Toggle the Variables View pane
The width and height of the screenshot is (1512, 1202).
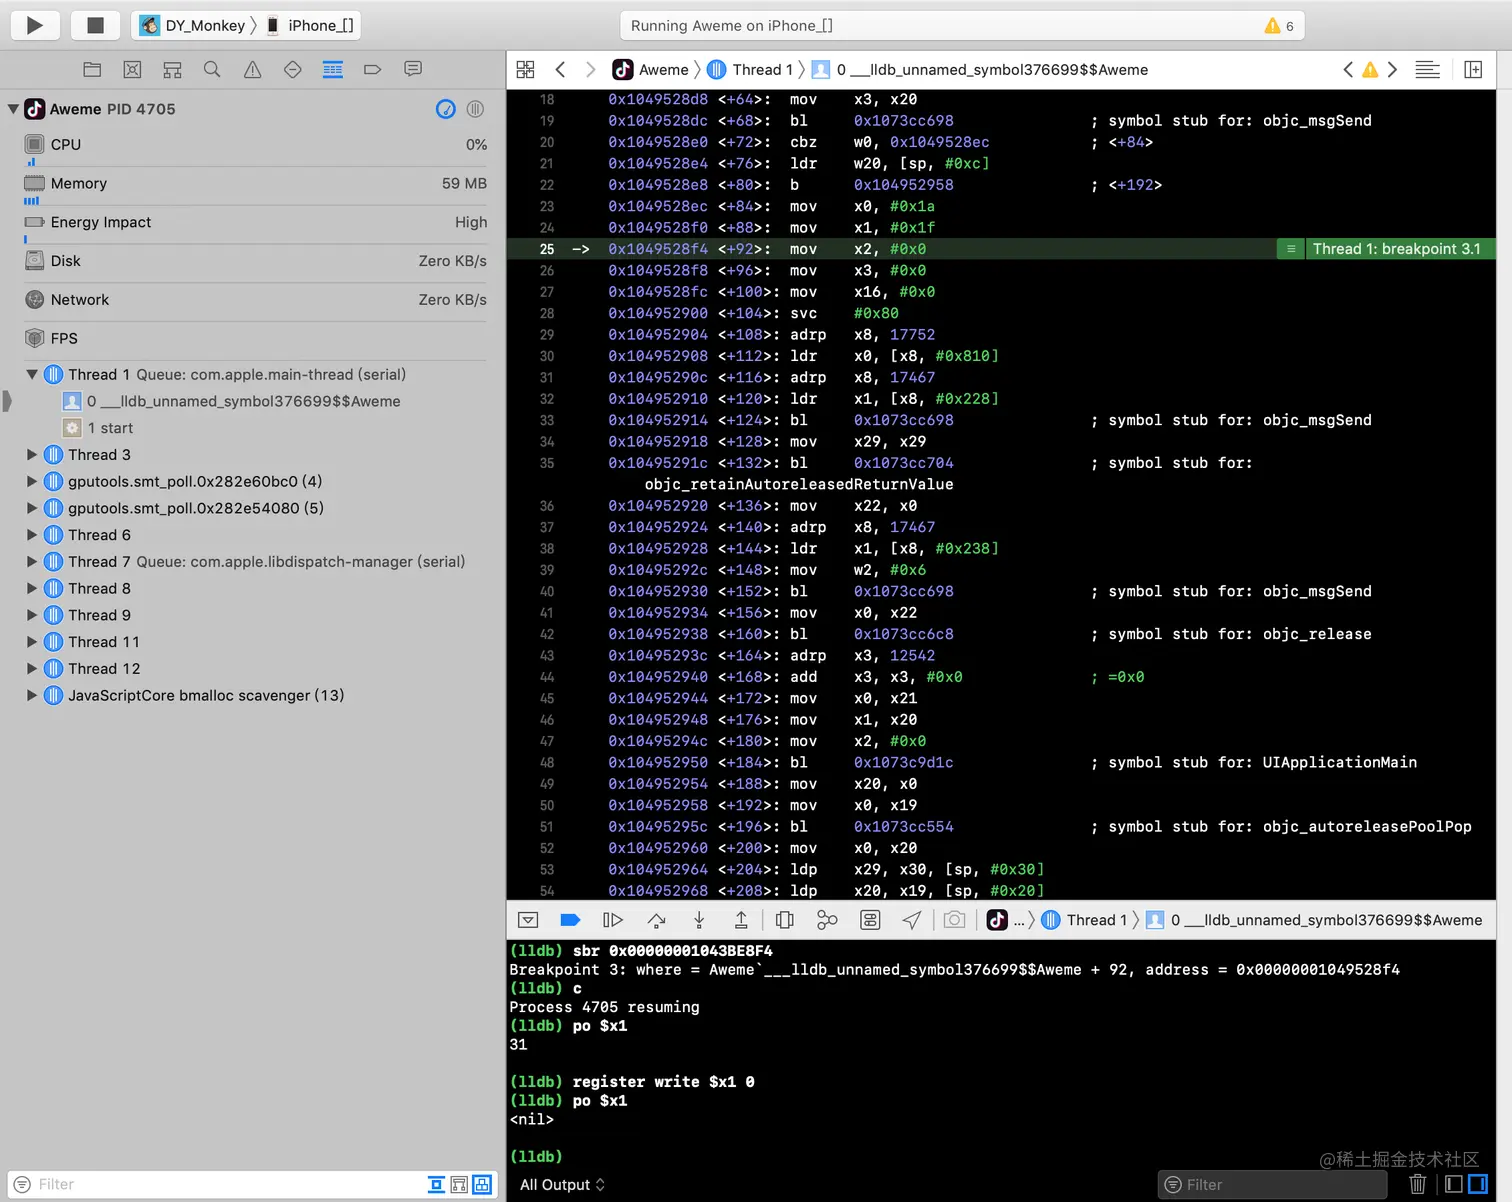pyautogui.click(x=1454, y=1184)
